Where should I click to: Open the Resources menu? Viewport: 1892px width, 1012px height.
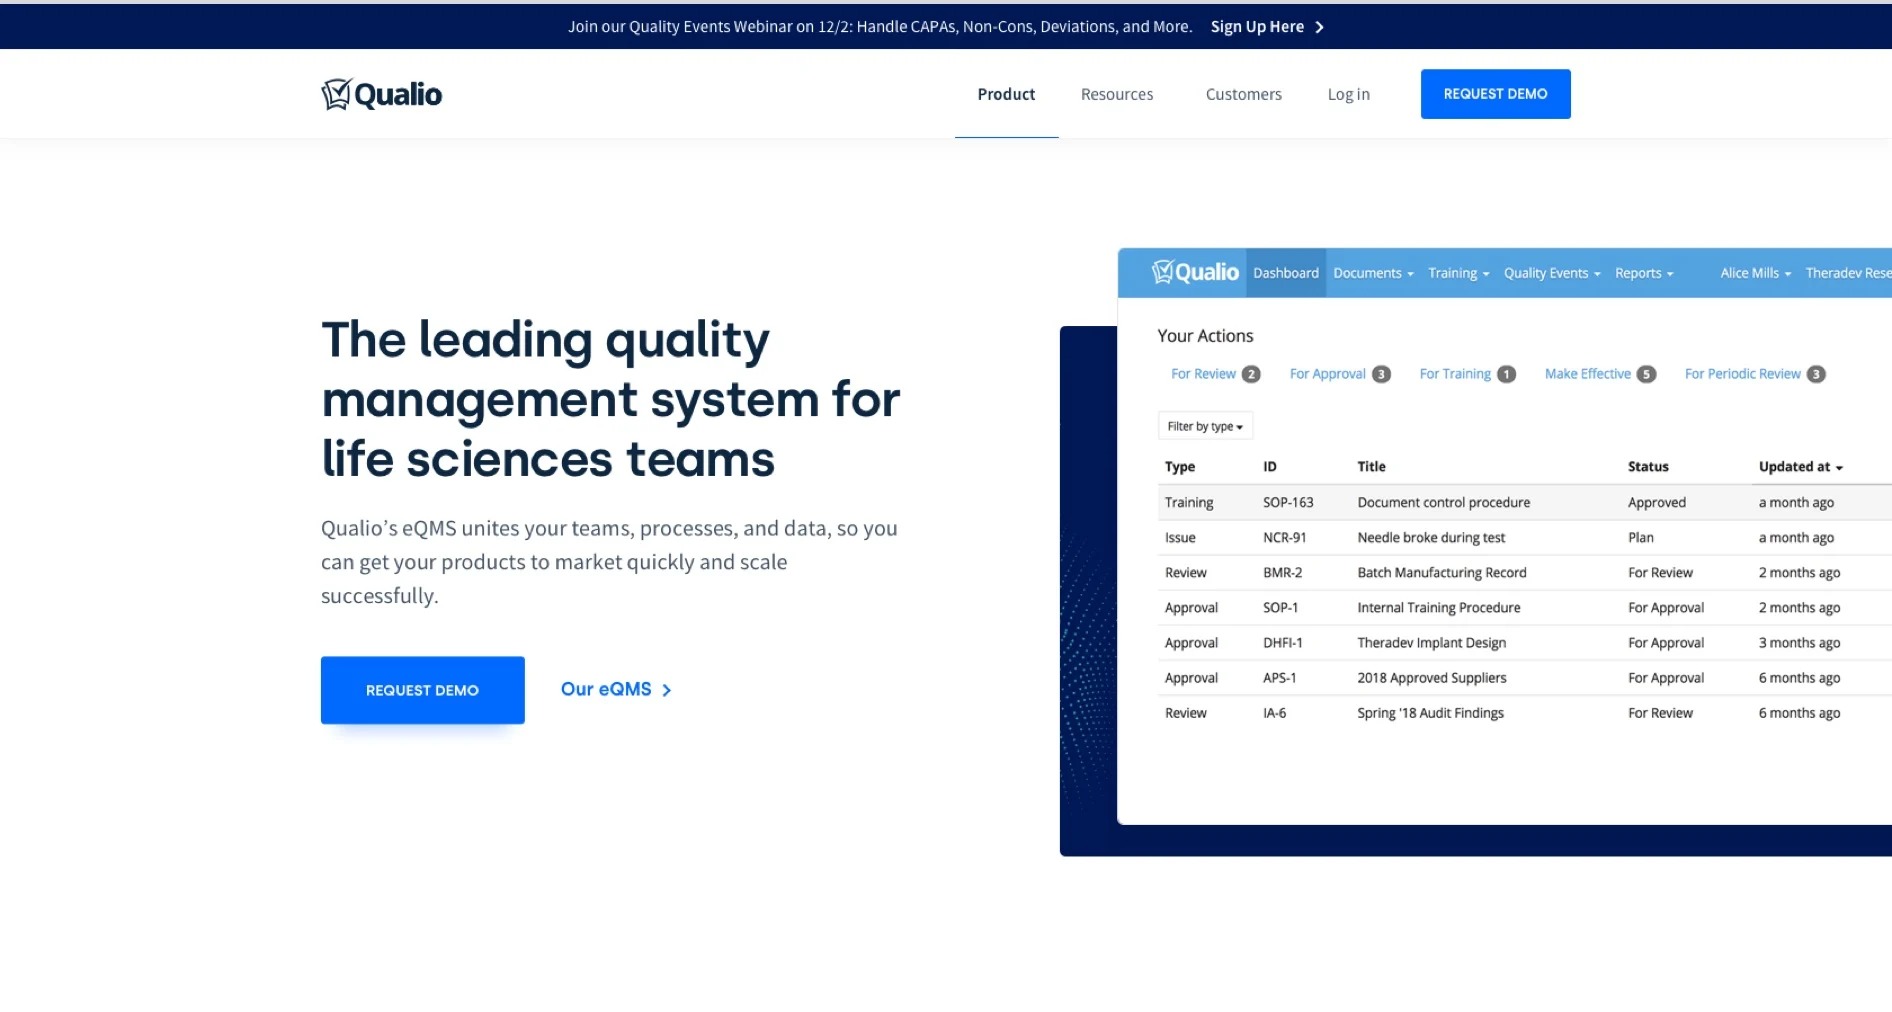(x=1117, y=94)
